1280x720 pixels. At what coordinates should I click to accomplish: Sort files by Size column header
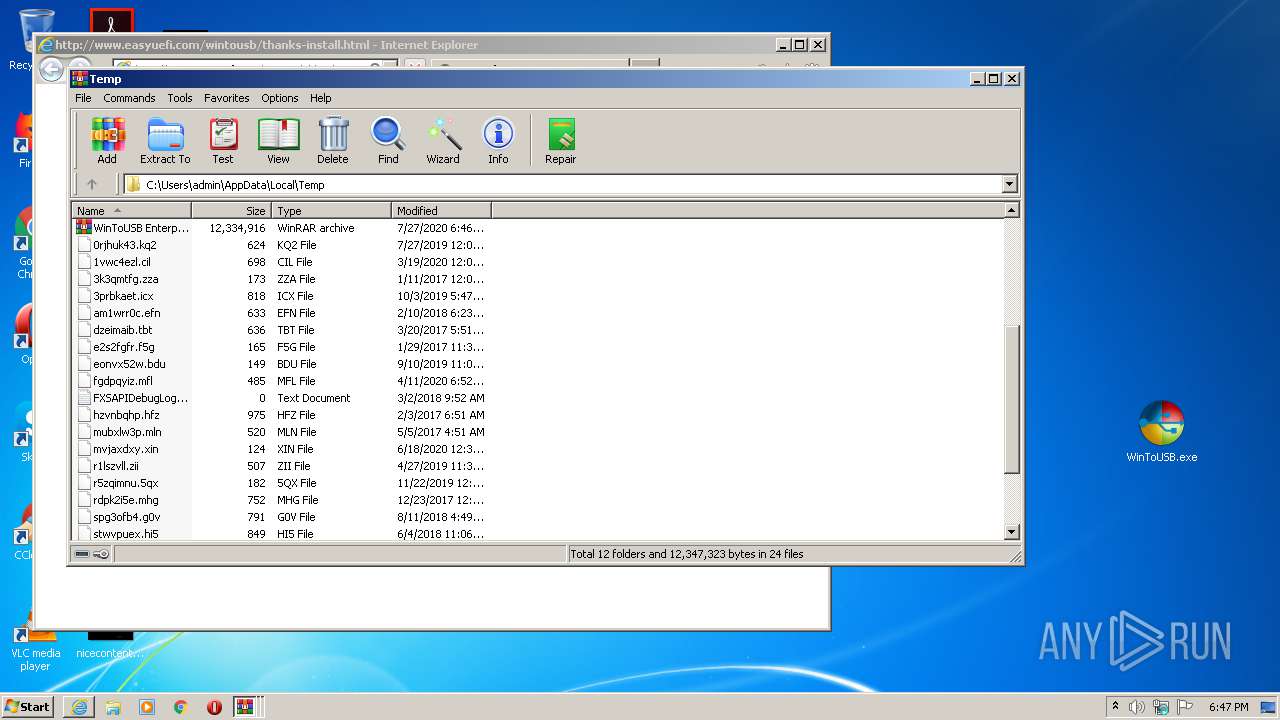231,211
